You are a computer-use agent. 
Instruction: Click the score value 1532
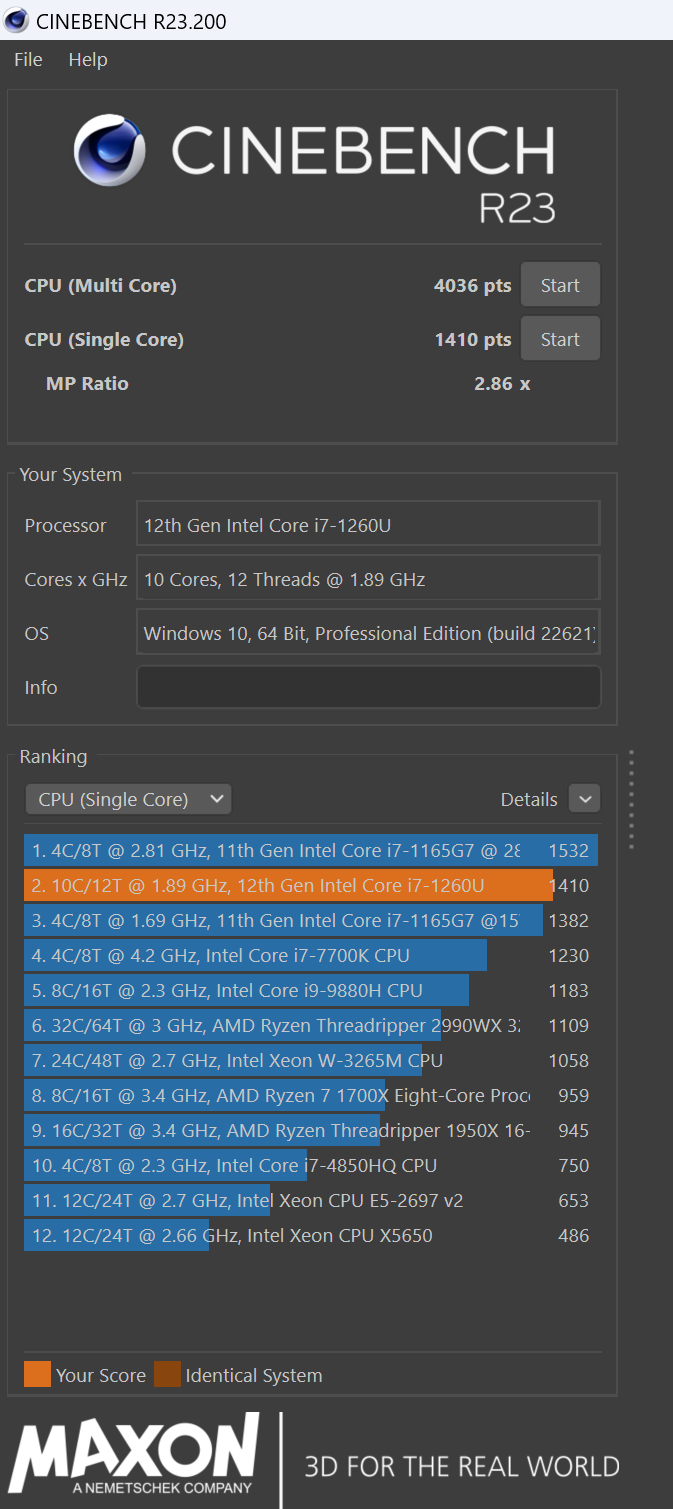pos(569,850)
